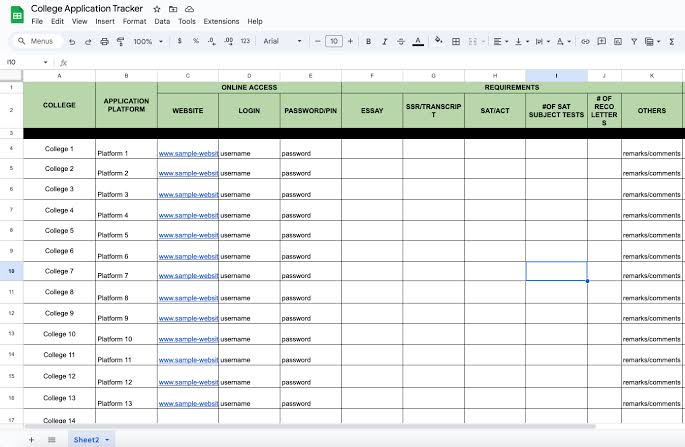Open the Help menu
Image resolution: width=685 pixels, height=447 pixels.
point(255,21)
